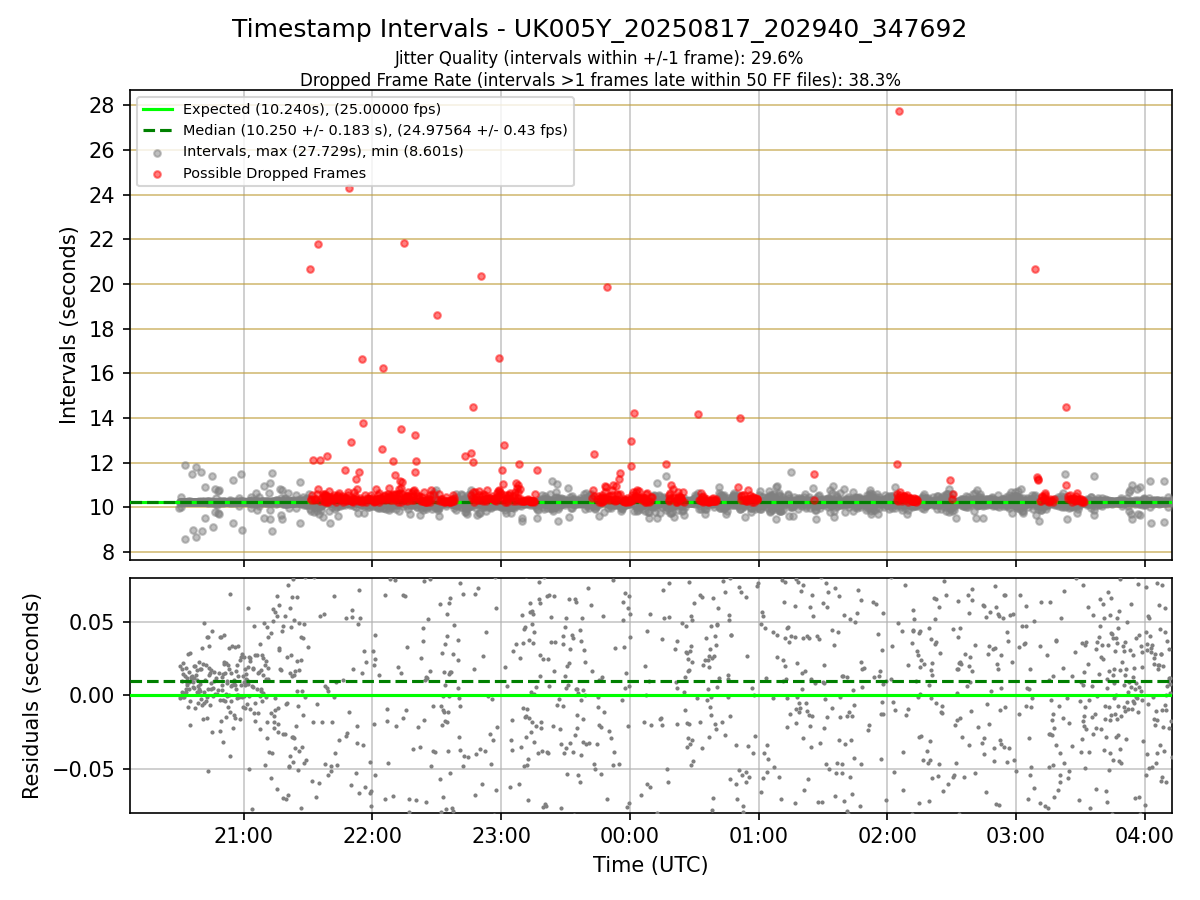Viewport: 1200px width, 900px height.
Task: Click the 'Intervals, max (27.729s)' legend entry
Action: tap(323, 151)
